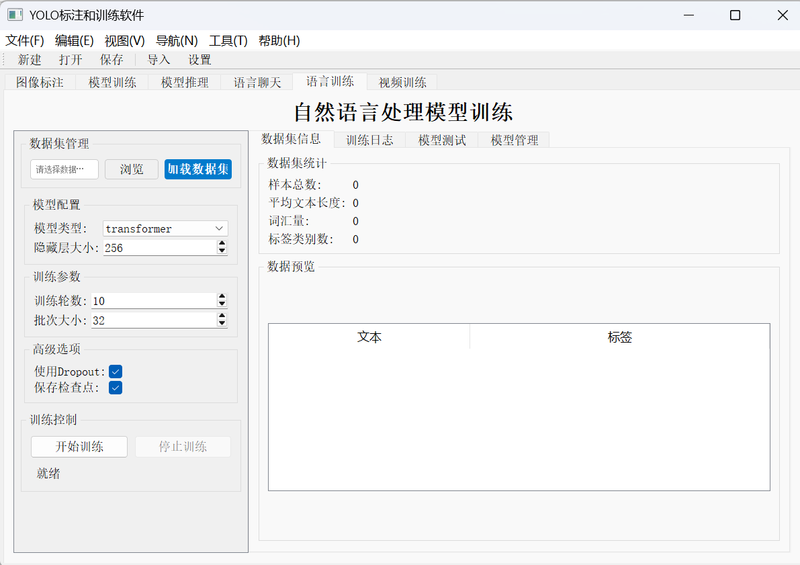
Task: Click the 开始训练 button
Action: click(x=79, y=447)
